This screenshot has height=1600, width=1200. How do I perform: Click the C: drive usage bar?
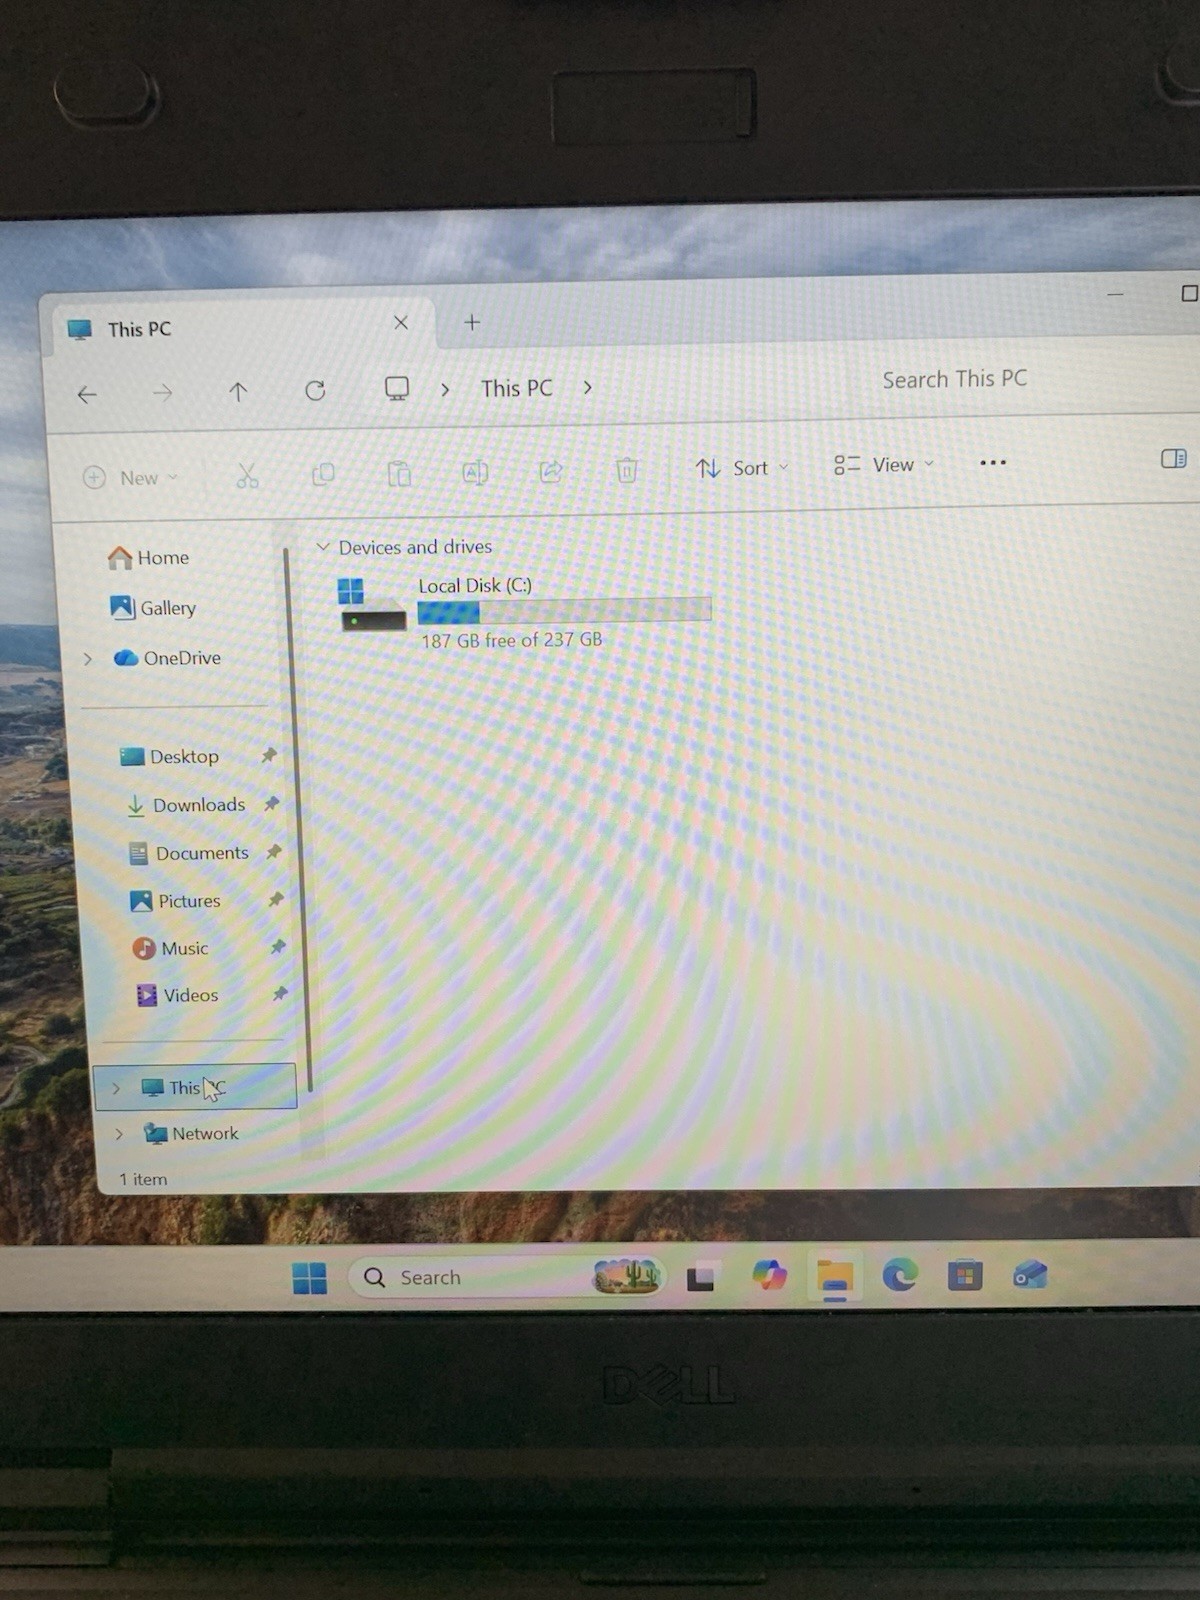coord(564,610)
